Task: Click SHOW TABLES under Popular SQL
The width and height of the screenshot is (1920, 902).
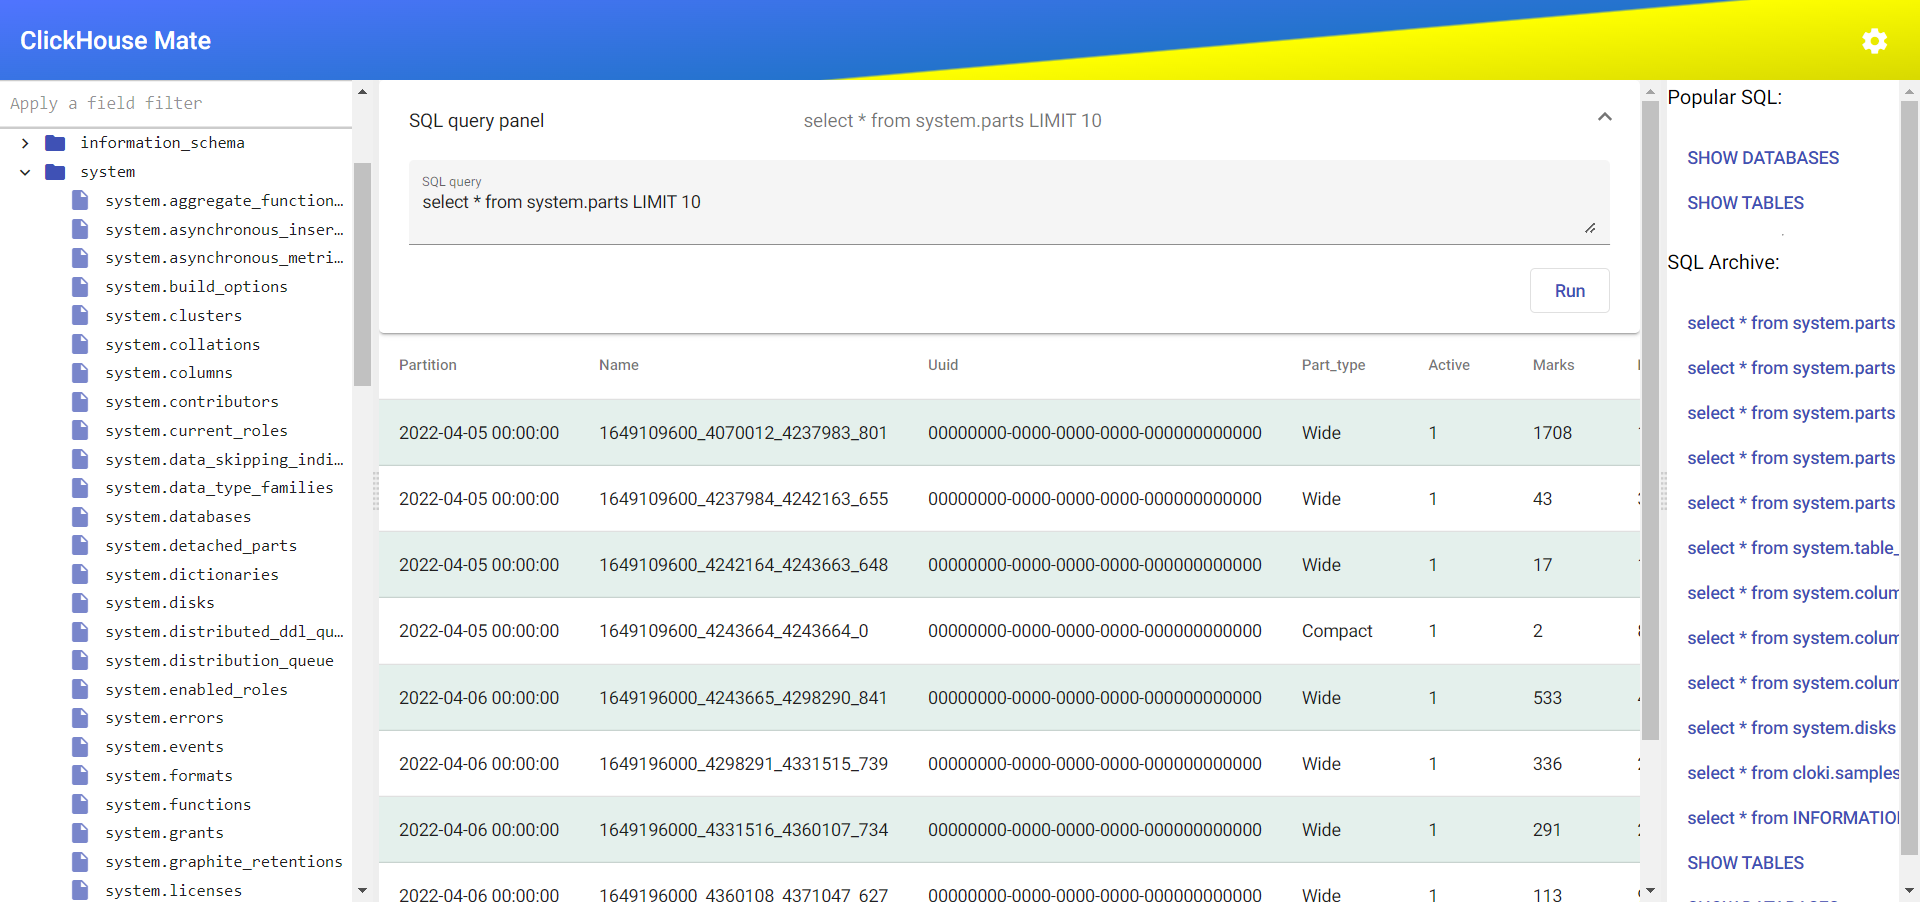Action: (1745, 203)
